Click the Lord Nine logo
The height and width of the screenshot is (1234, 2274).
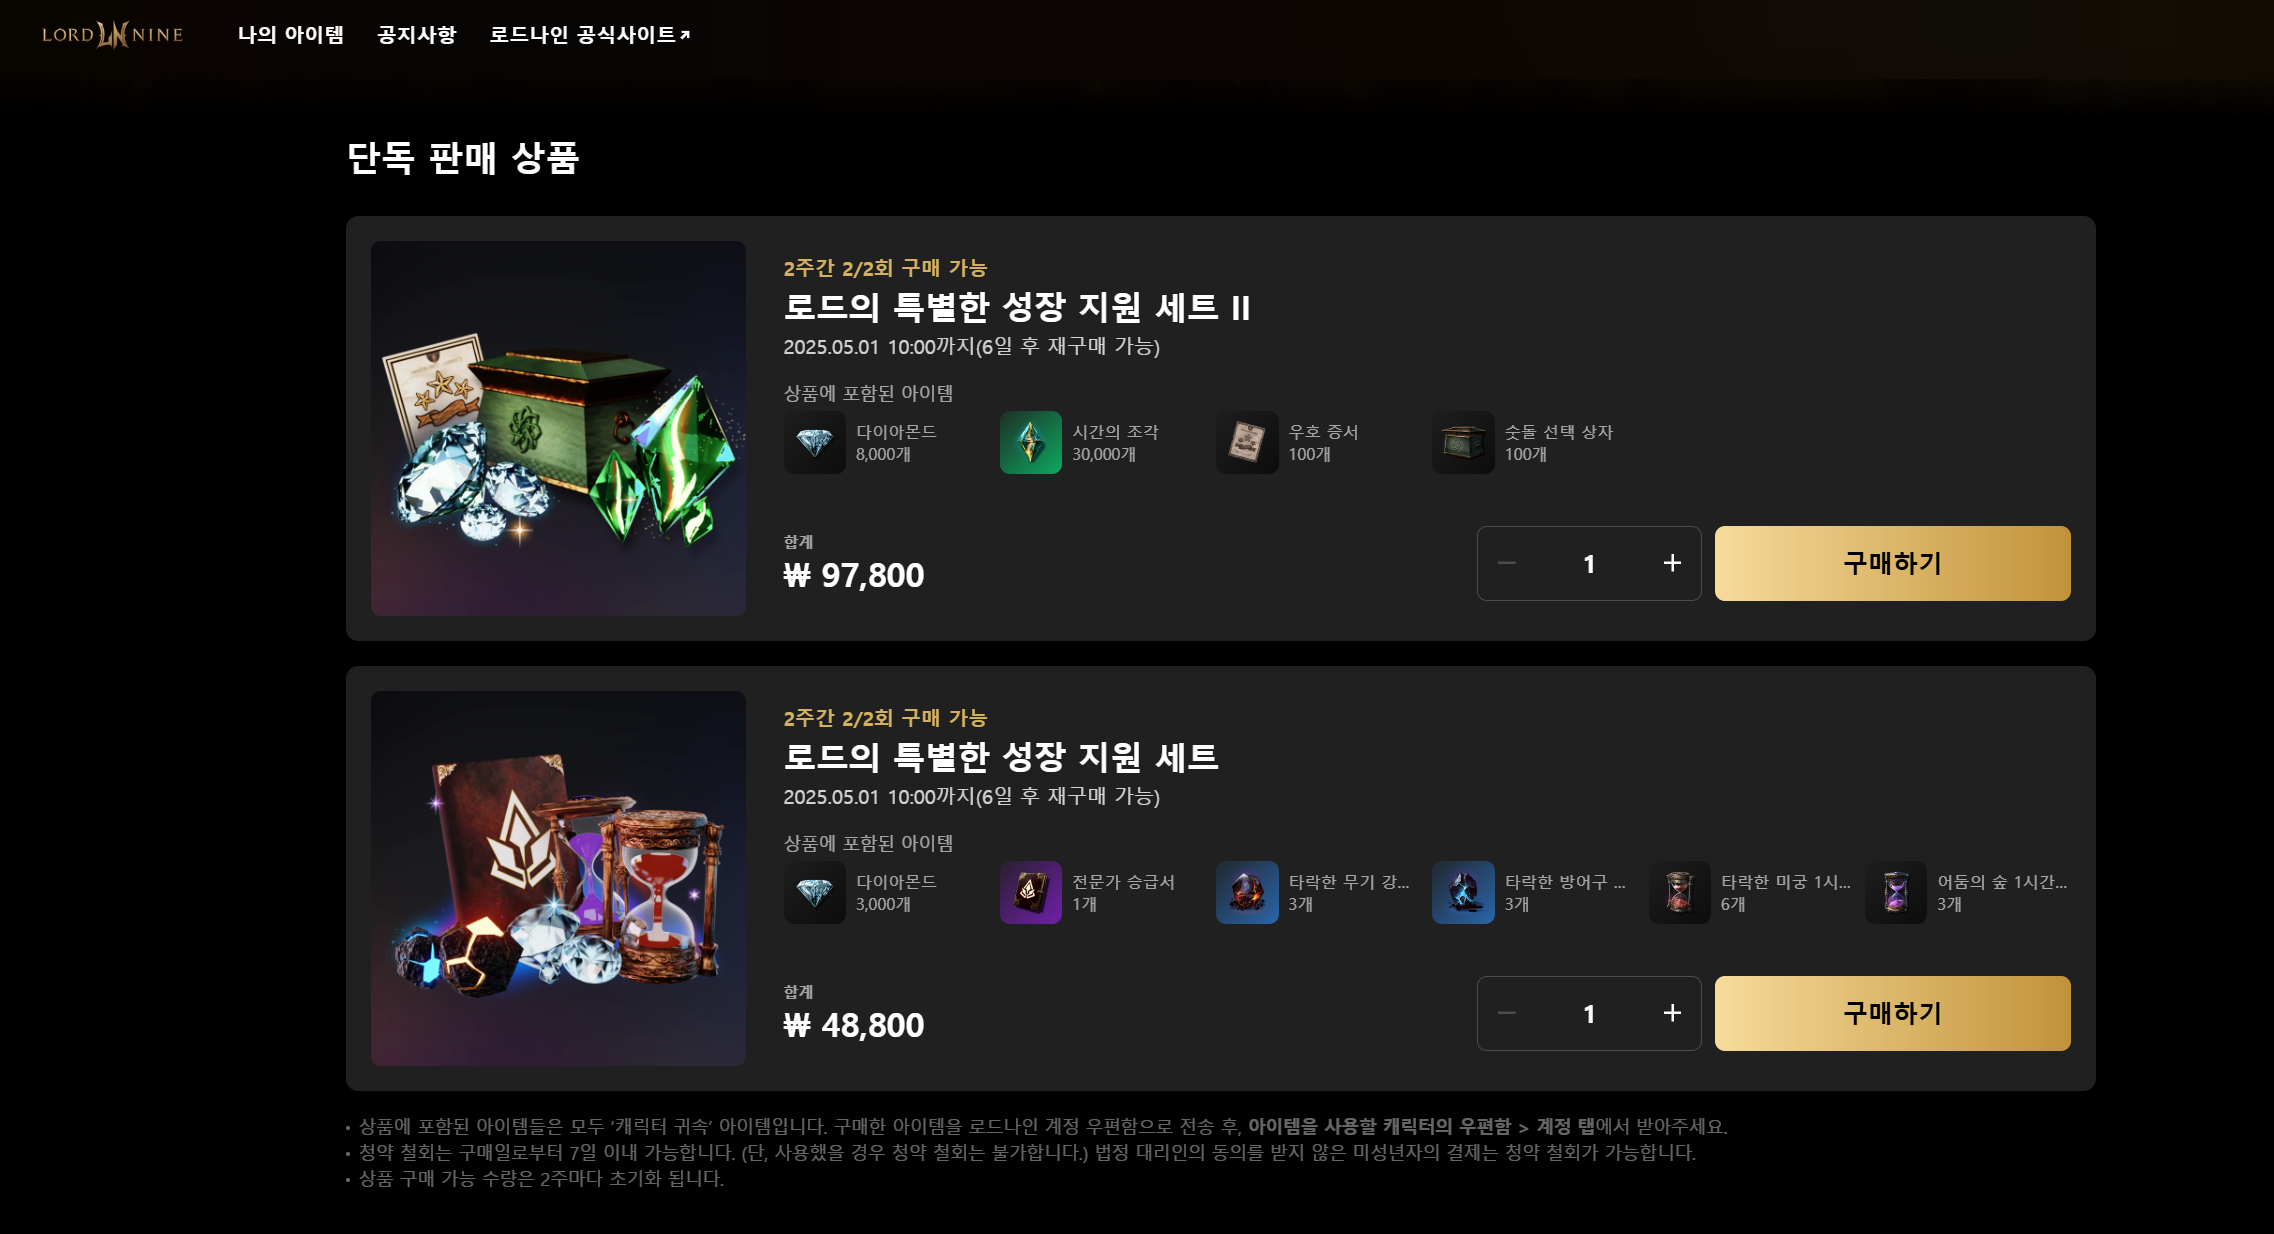coord(112,35)
